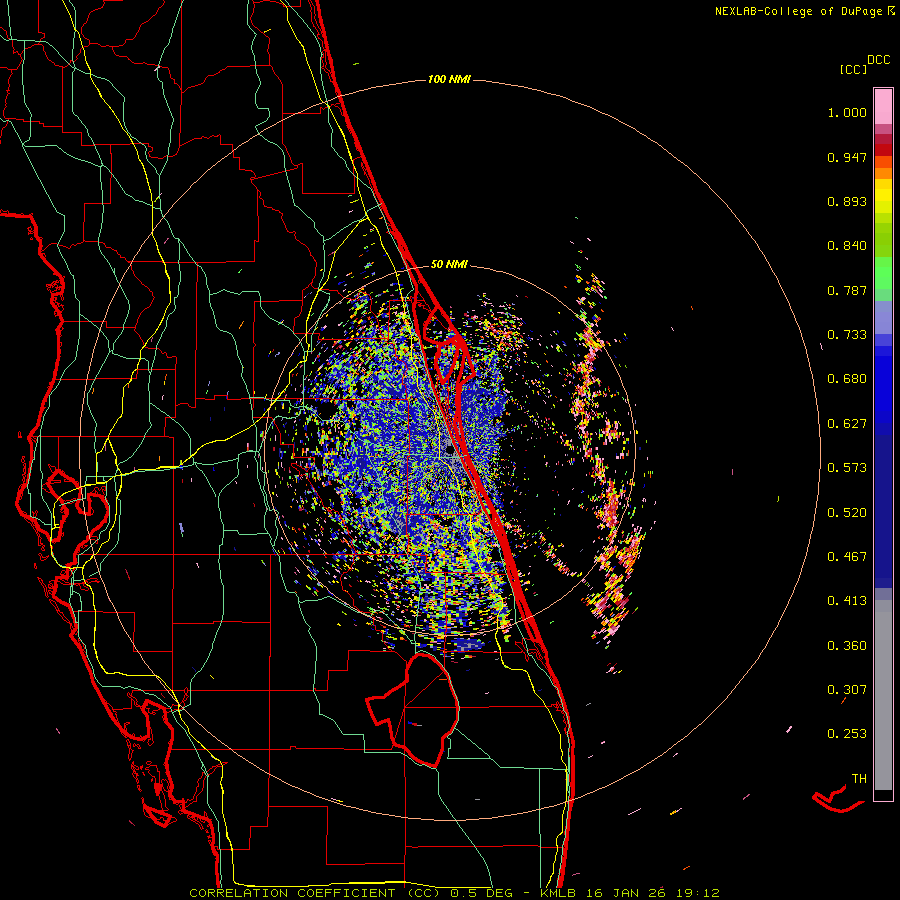Click the 0.627 scale value
This screenshot has height=900, width=900.
pos(847,424)
